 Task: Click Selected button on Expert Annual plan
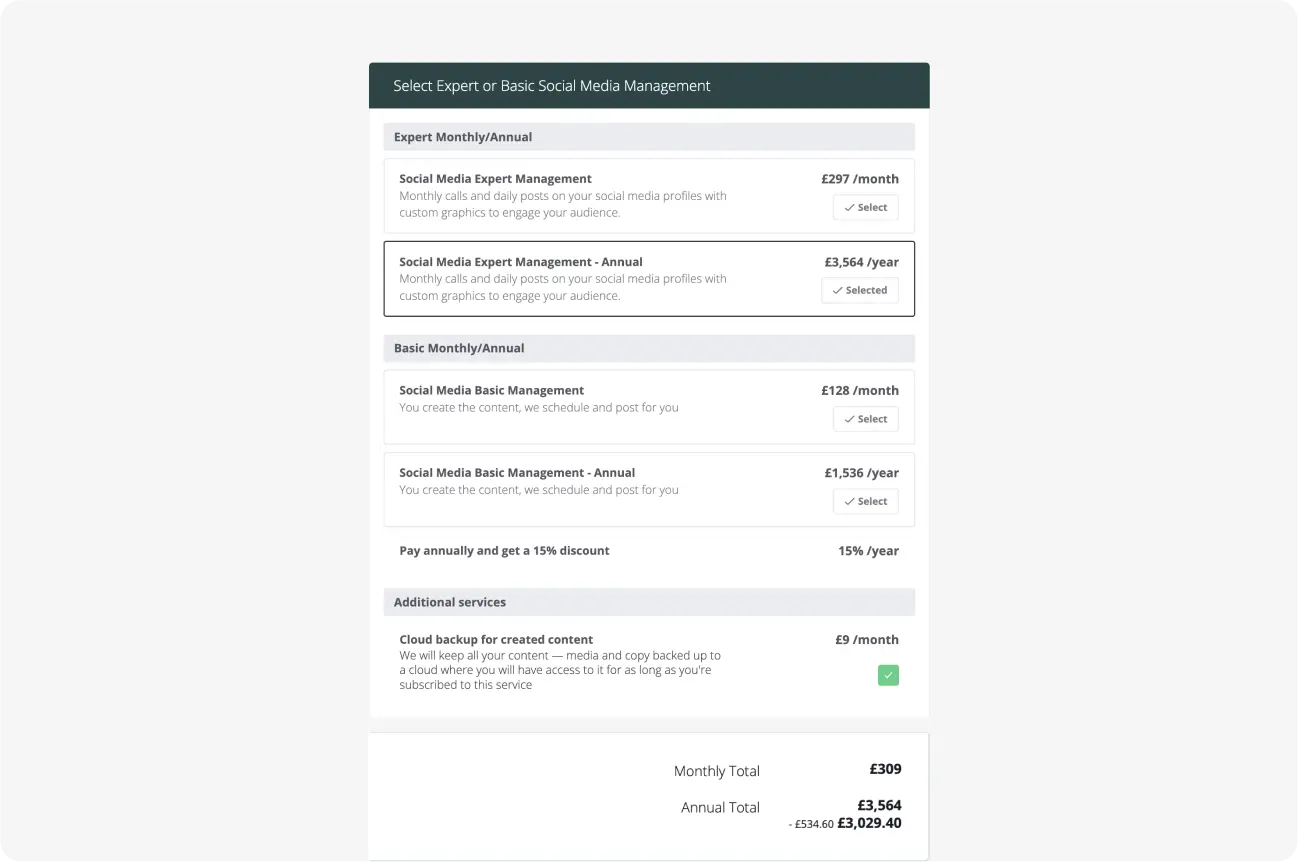click(859, 290)
